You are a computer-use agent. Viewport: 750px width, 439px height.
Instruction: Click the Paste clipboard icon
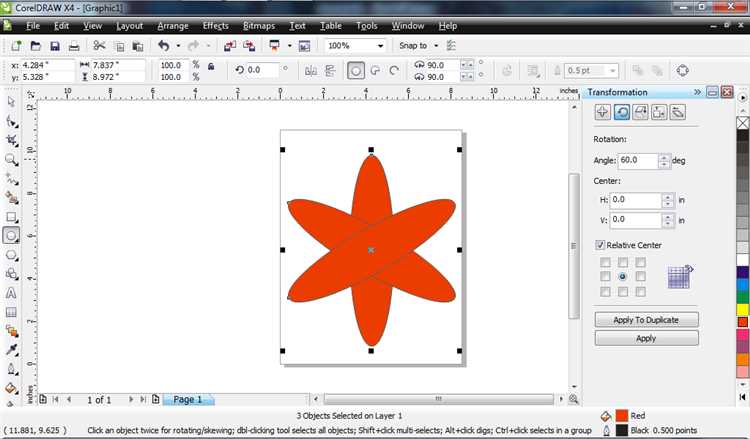[x=138, y=46]
